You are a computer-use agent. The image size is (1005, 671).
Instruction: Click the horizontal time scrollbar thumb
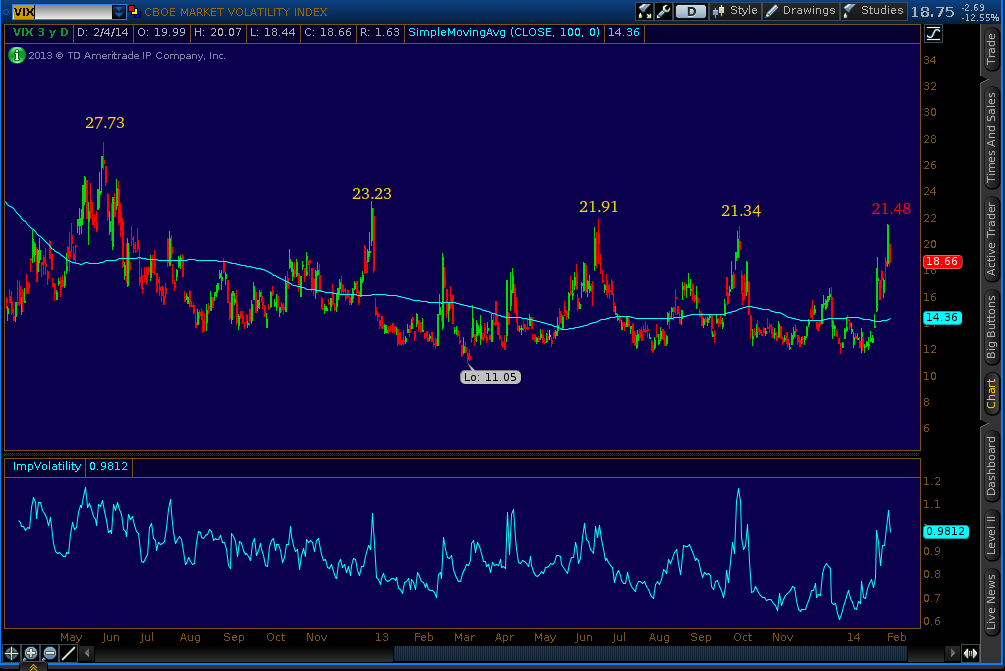tap(650, 653)
